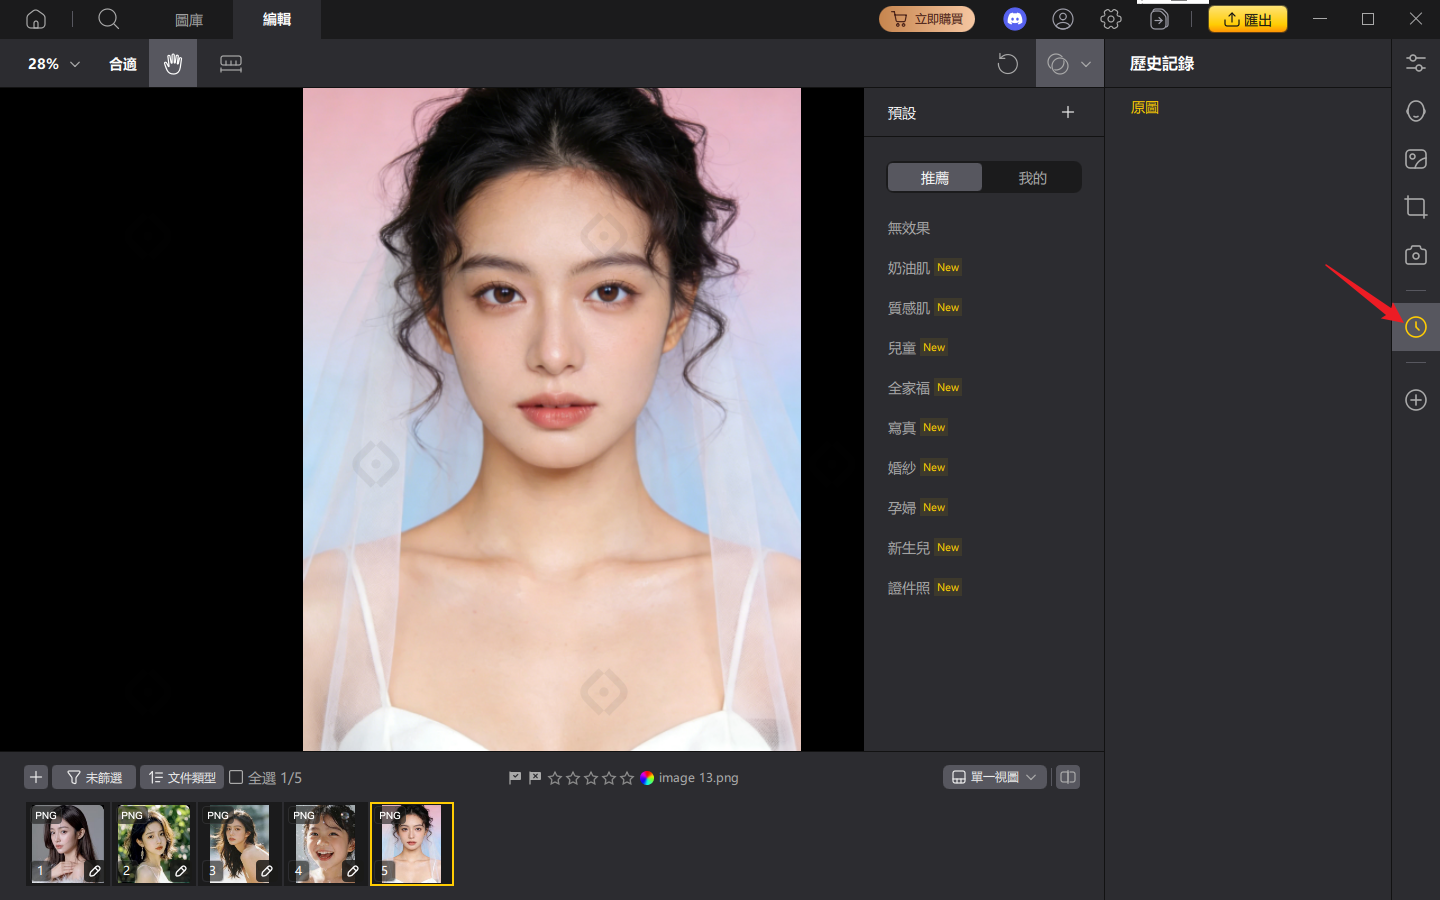Image resolution: width=1440 pixels, height=900 pixels.
Task: Open the crop tool in sidebar
Action: coord(1415,207)
